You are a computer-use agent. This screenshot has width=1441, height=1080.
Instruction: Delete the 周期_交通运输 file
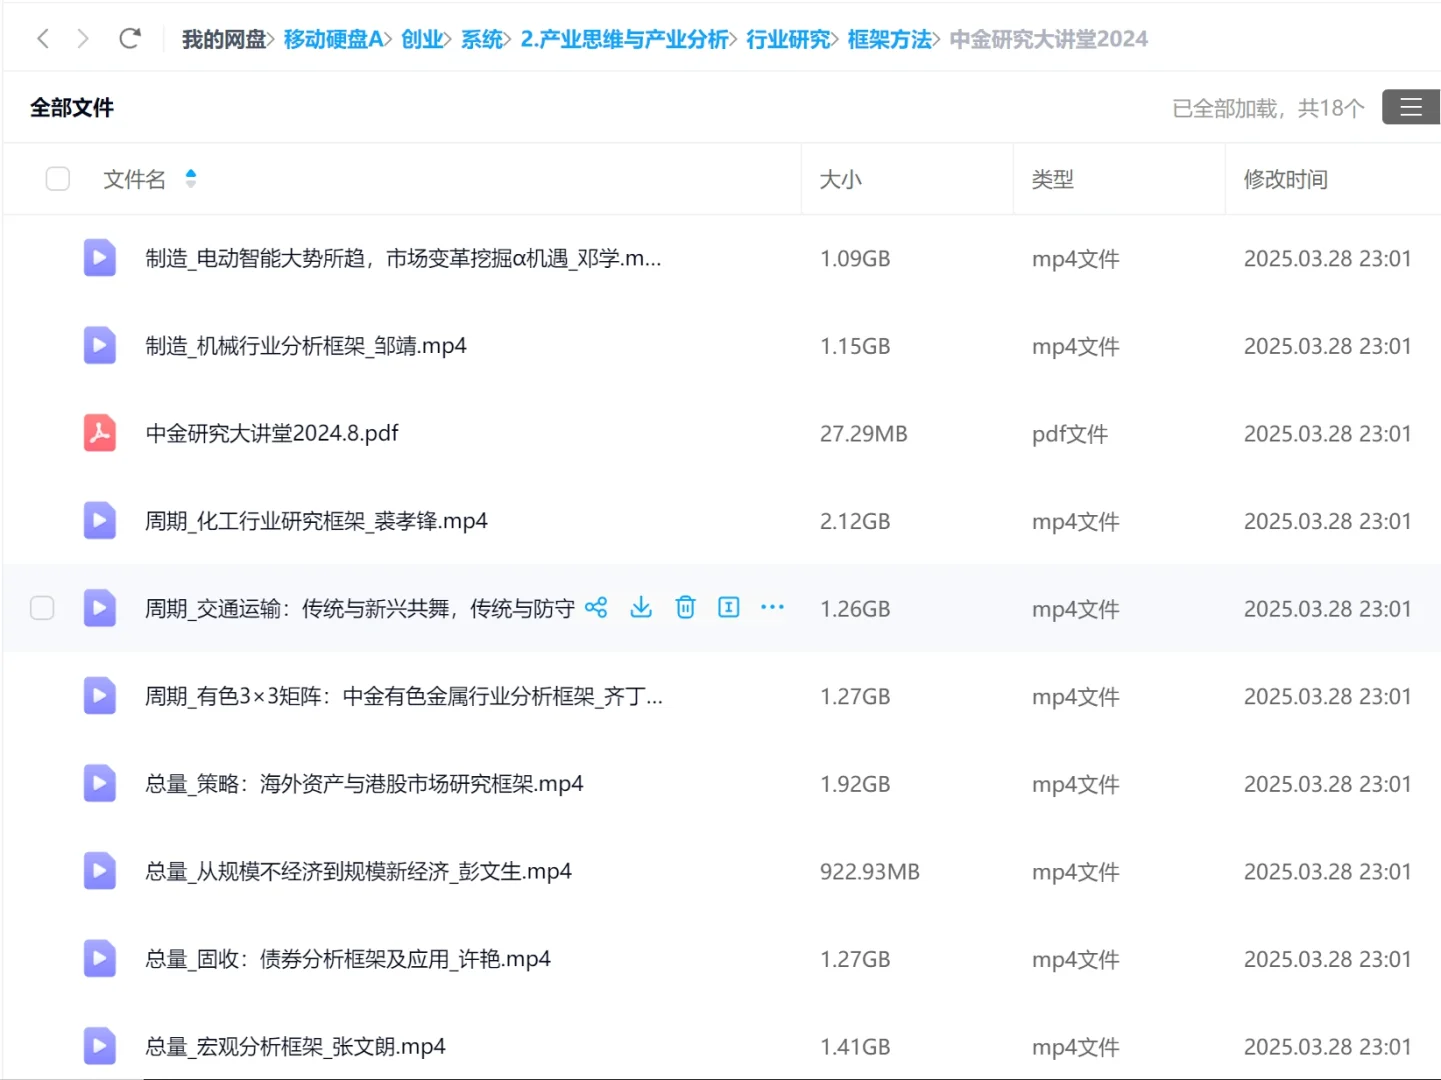pyautogui.click(x=685, y=607)
